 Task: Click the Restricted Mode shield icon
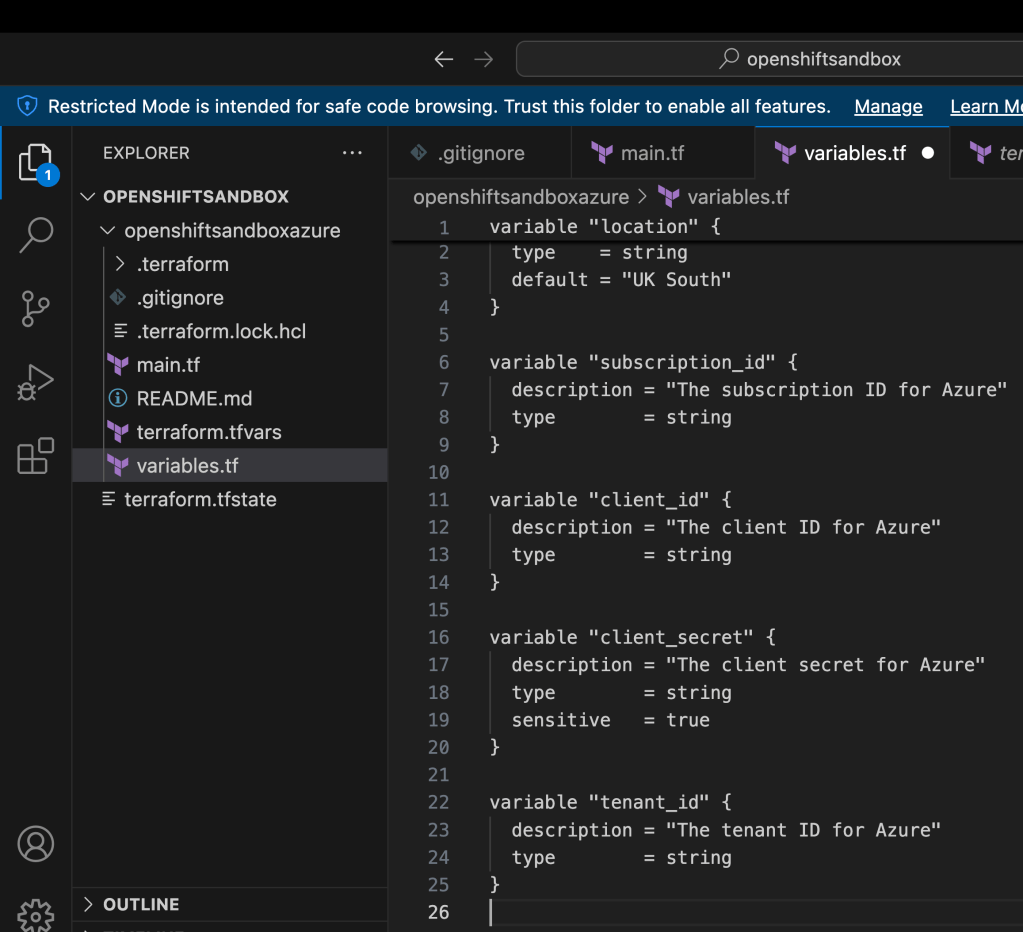[x=27, y=106]
